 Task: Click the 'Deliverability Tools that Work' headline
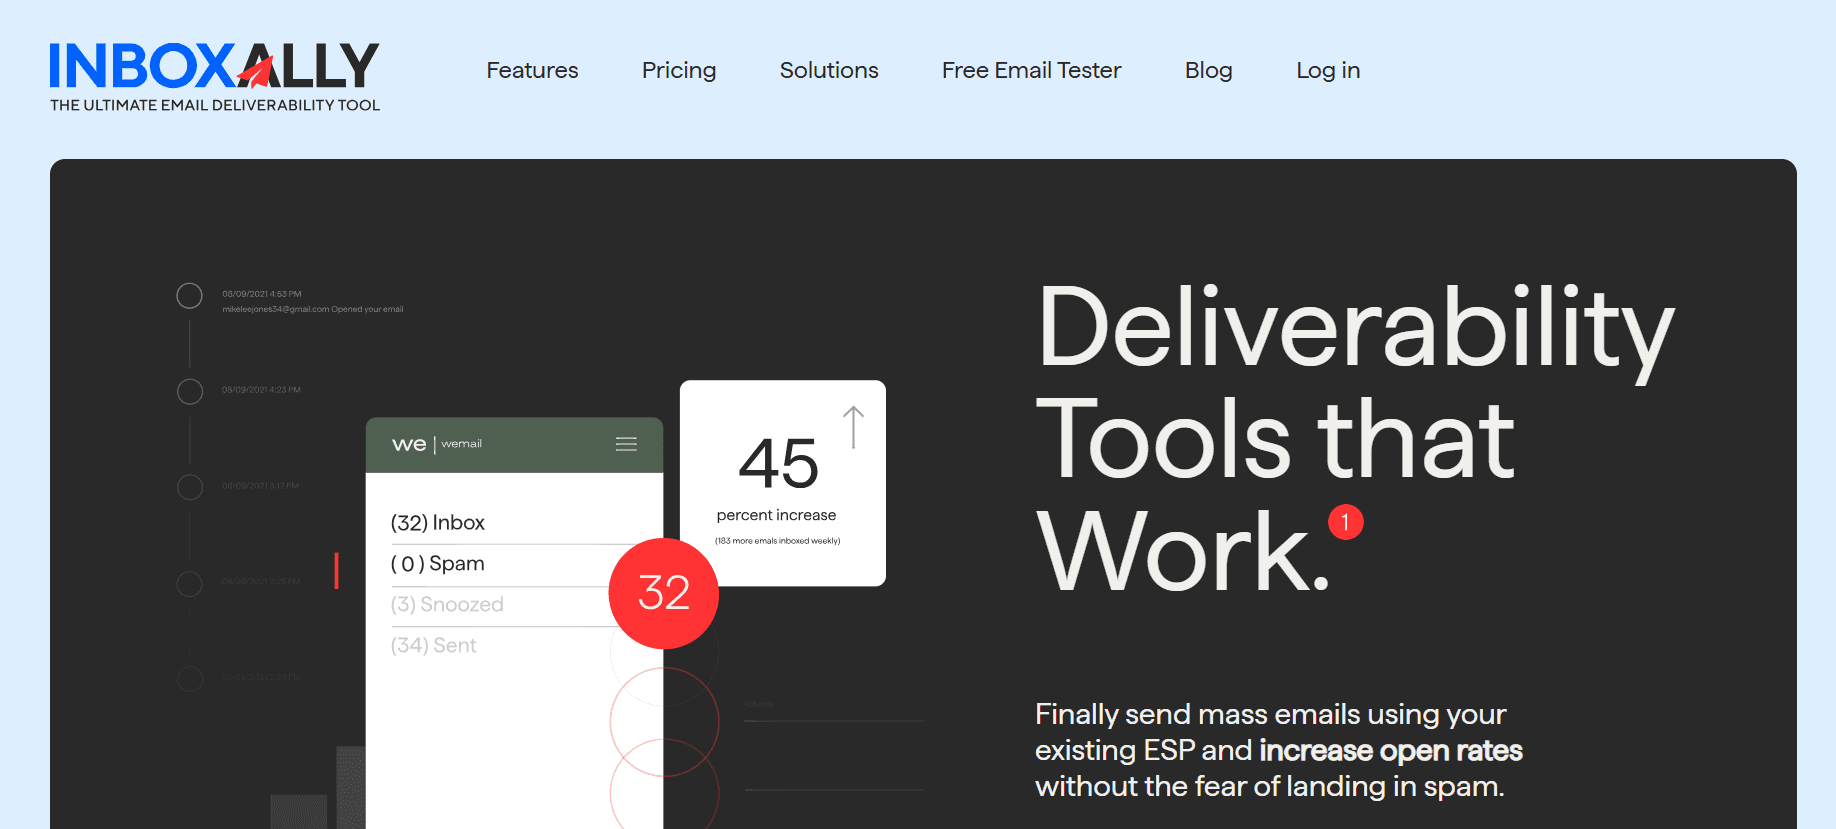click(1355, 438)
